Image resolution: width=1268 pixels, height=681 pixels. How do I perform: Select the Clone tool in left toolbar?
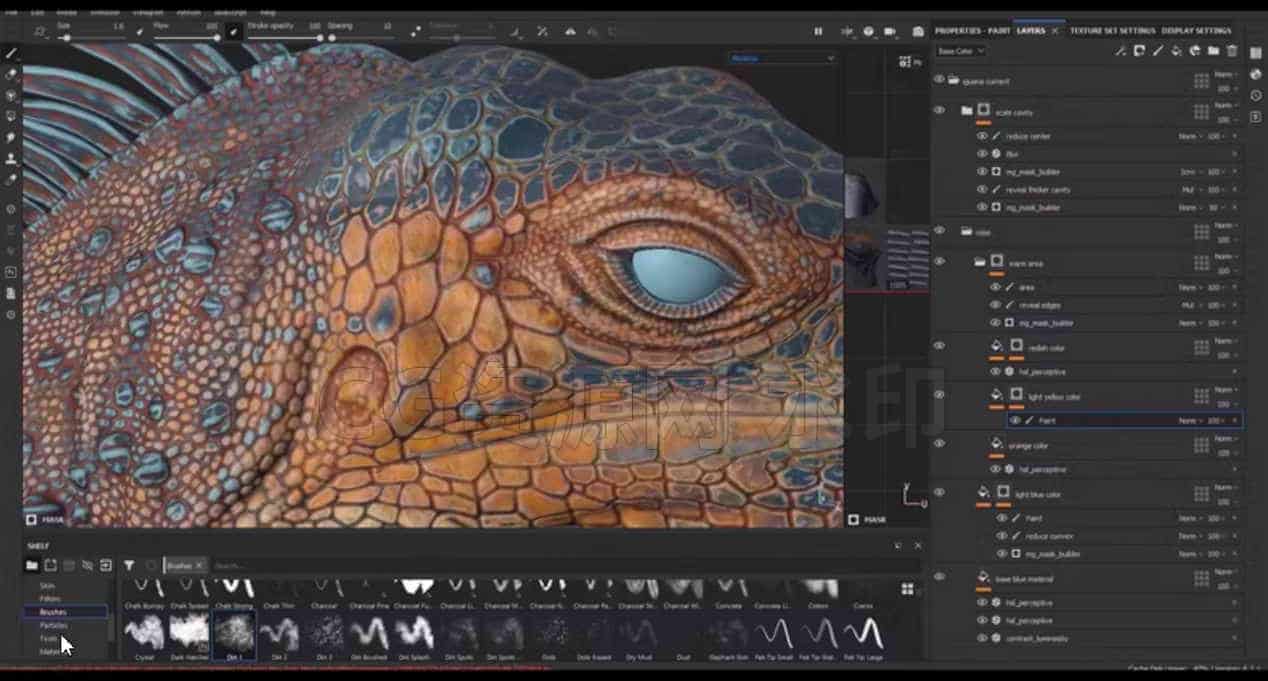point(12,158)
